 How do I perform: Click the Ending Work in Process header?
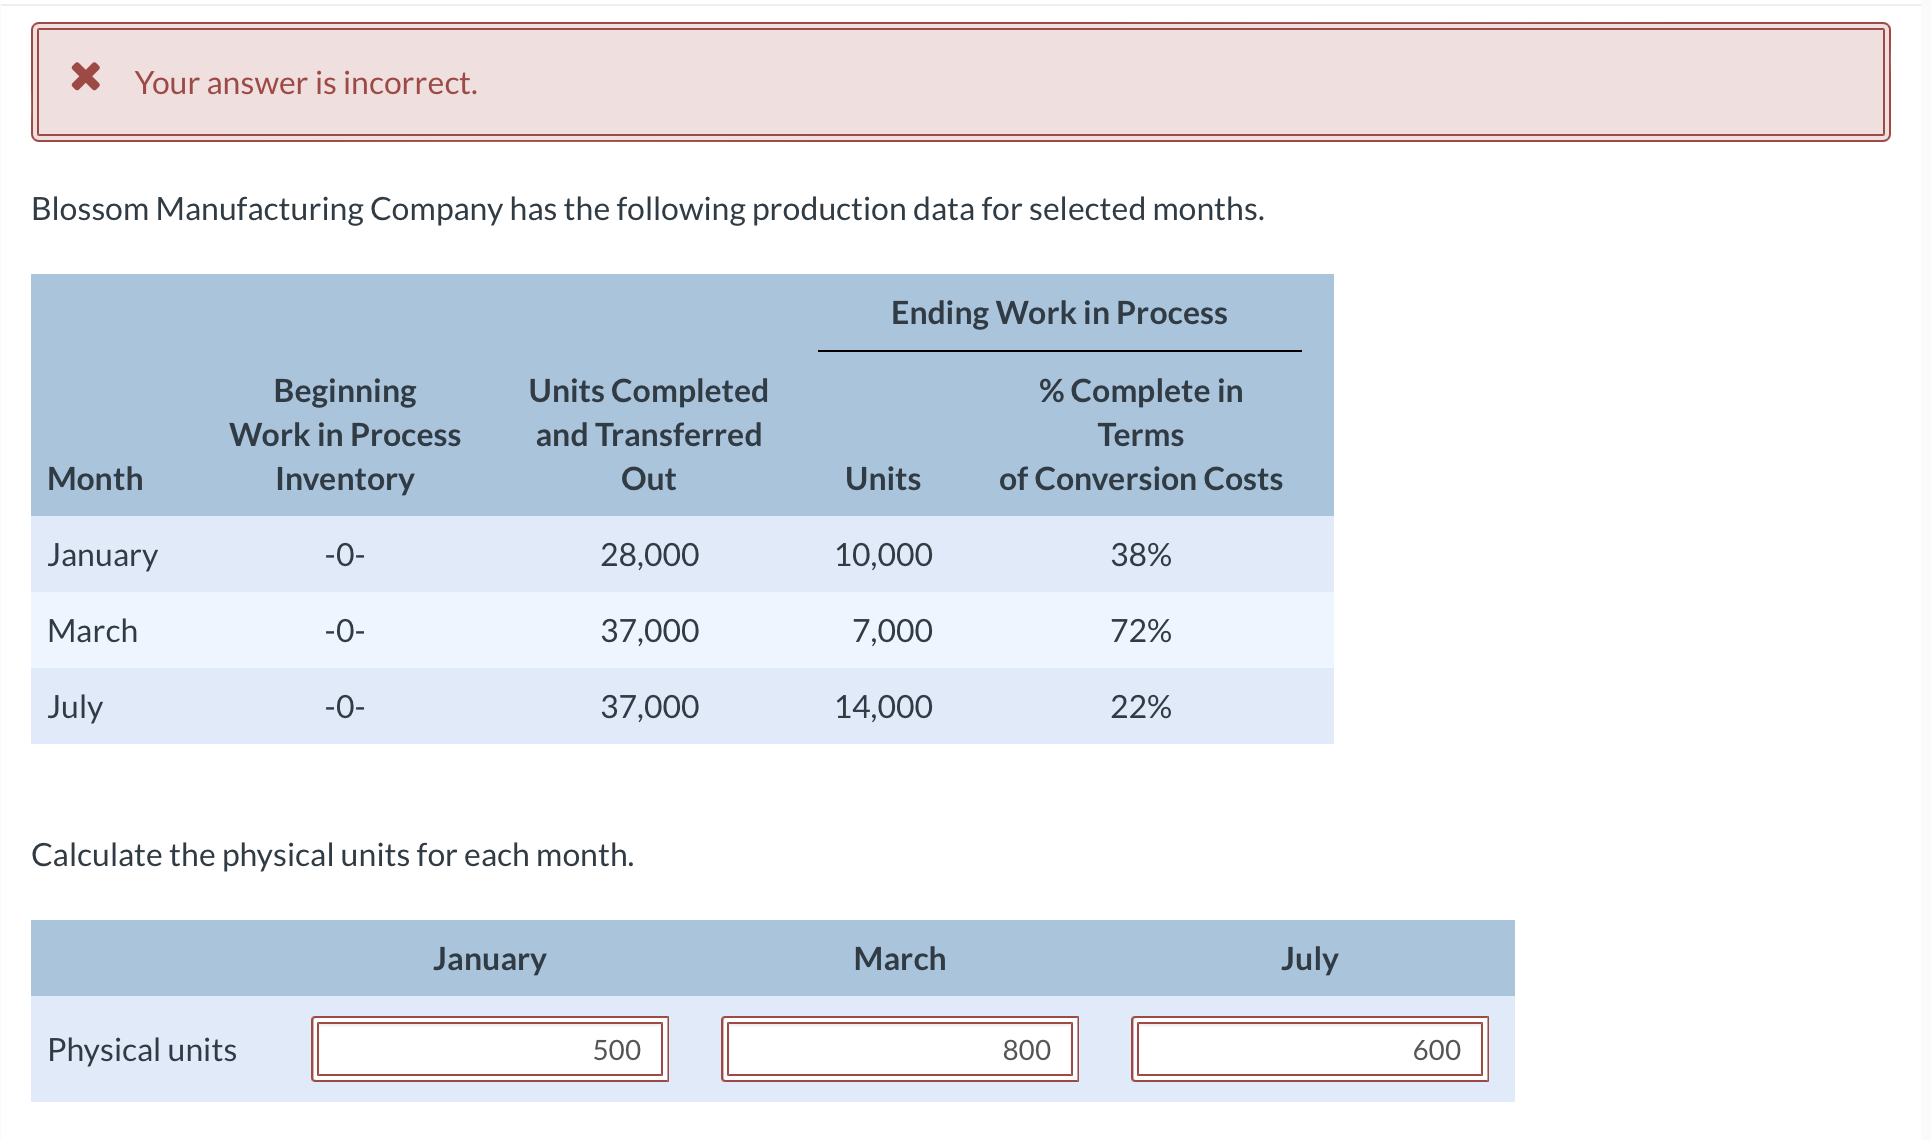click(x=1059, y=313)
